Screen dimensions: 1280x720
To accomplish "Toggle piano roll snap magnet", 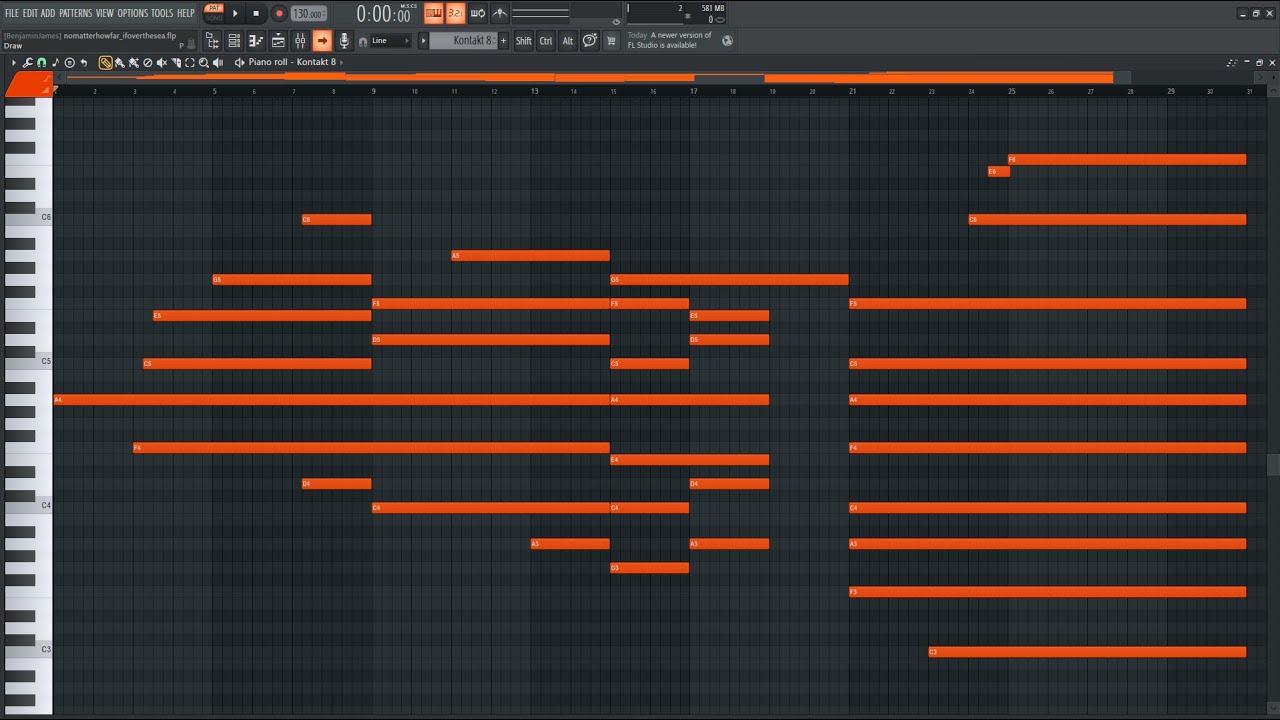I will [x=41, y=62].
